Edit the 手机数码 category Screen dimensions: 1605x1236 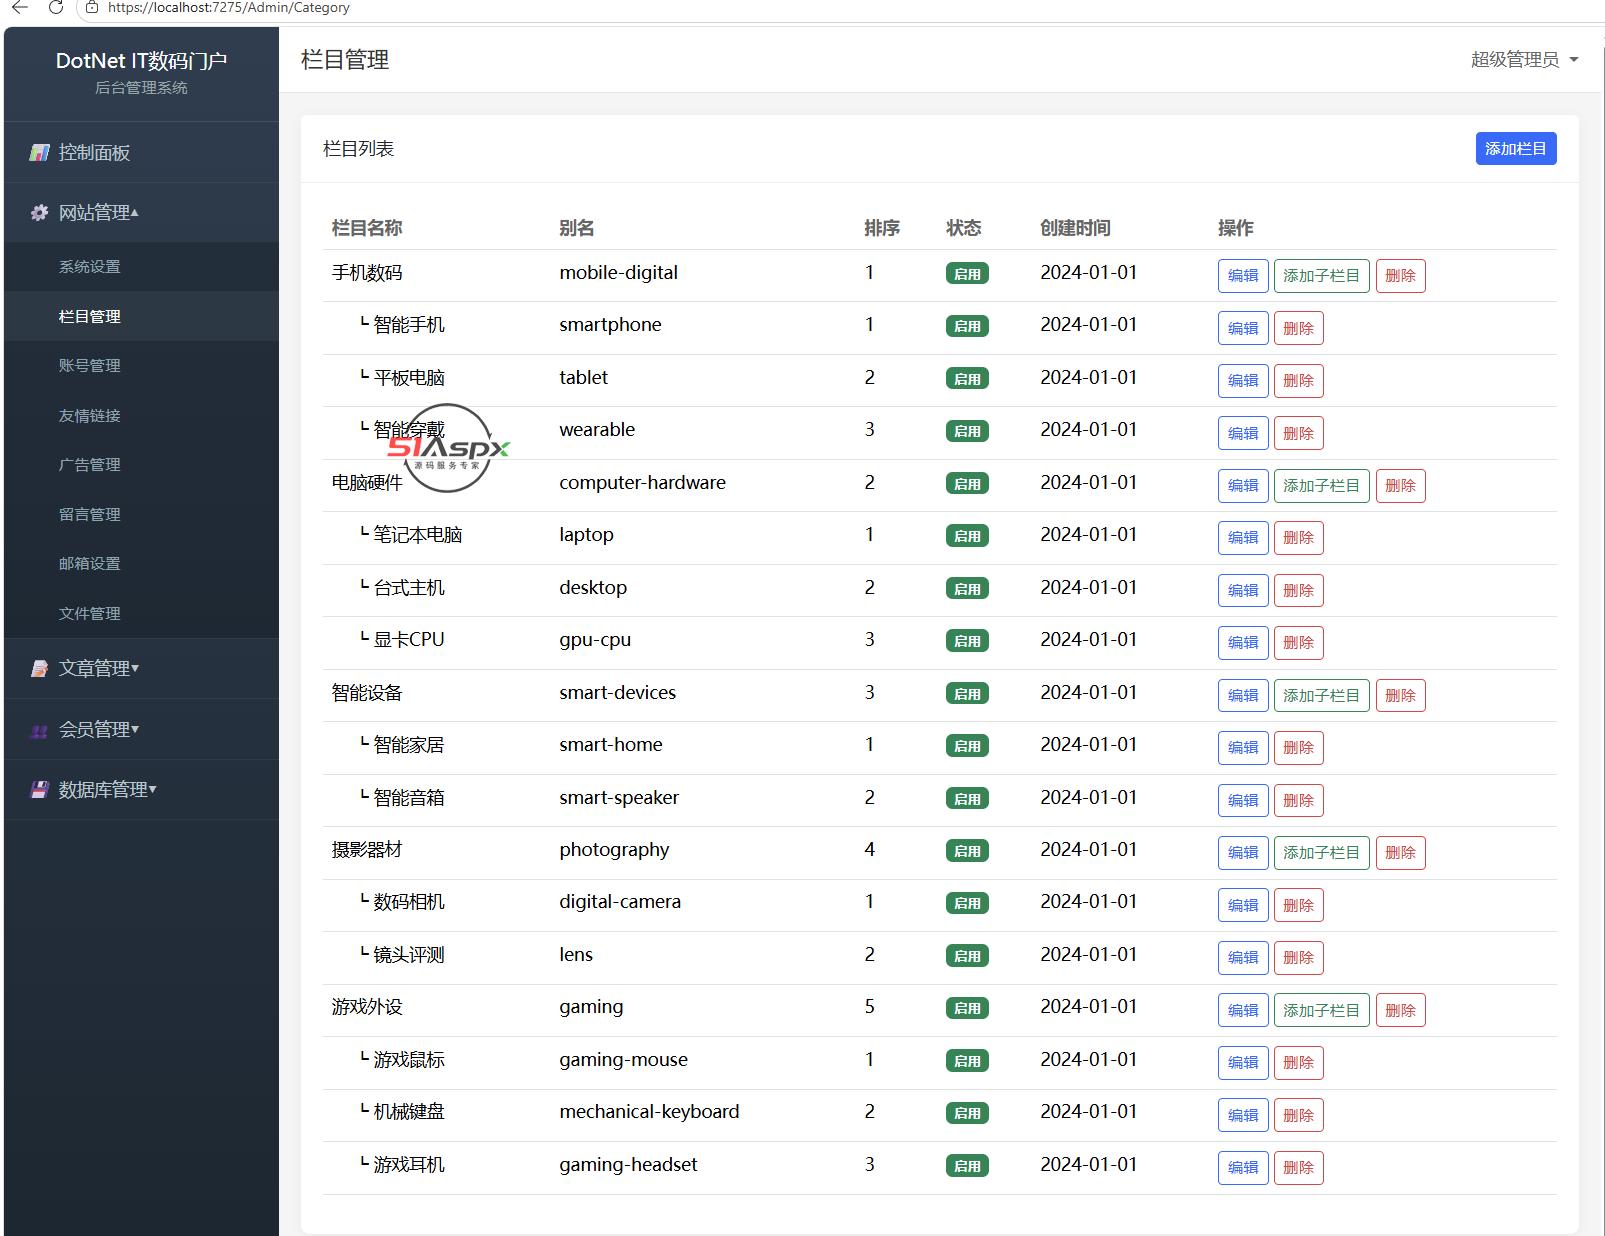pos(1243,276)
